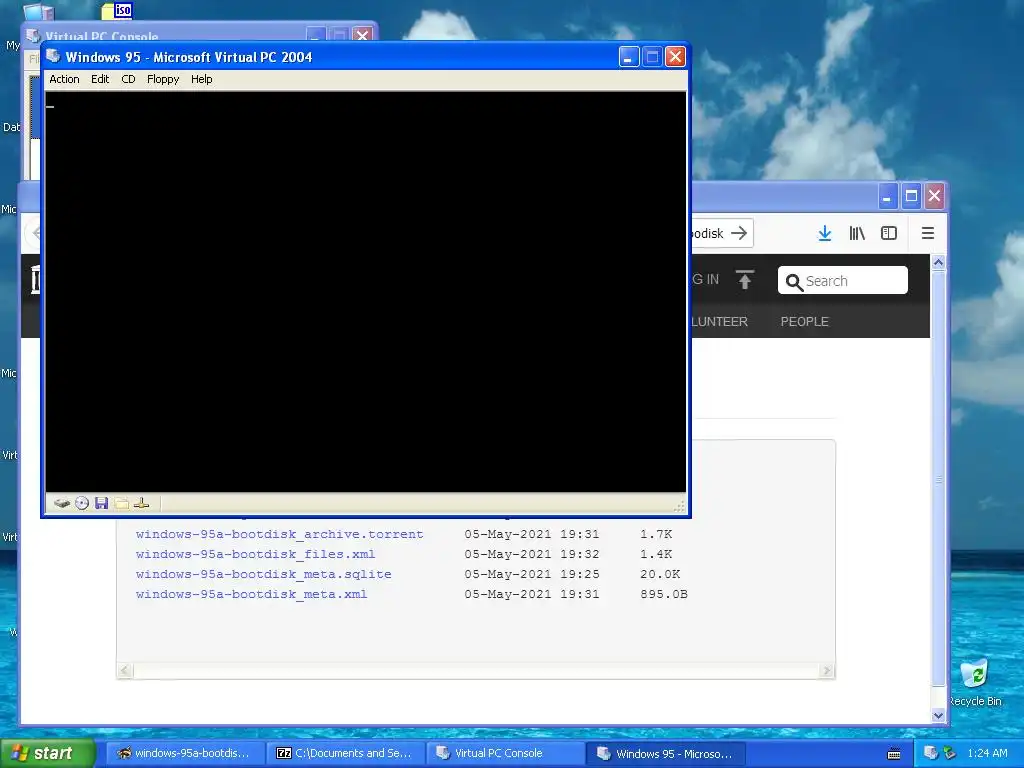Switch to the 7-Zip C:\Documents taskbar button
The width and height of the screenshot is (1024, 768).
pos(345,753)
